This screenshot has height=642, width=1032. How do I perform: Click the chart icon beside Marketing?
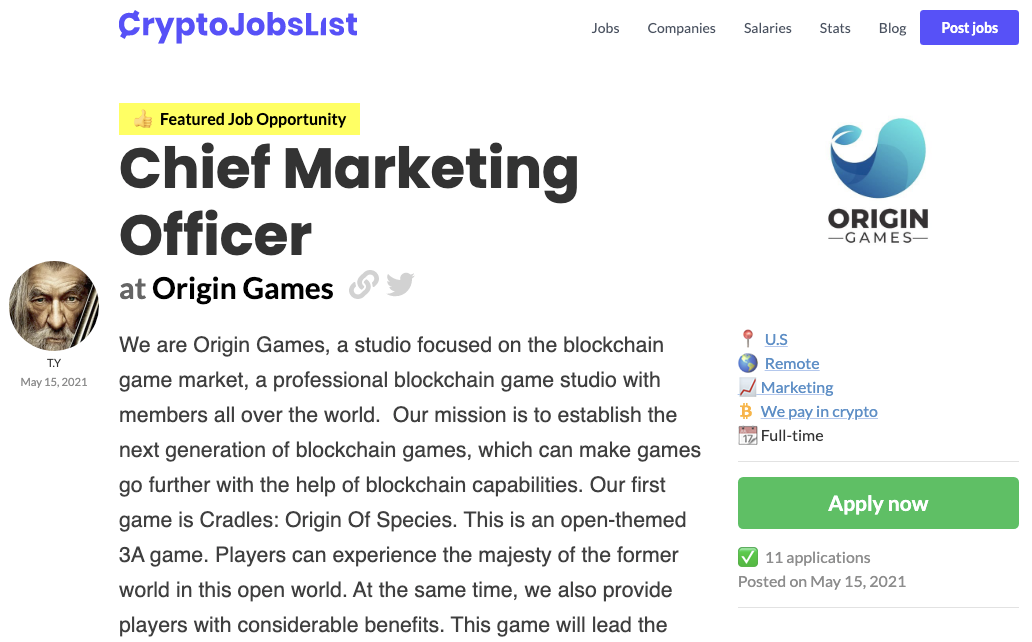pyautogui.click(x=748, y=387)
